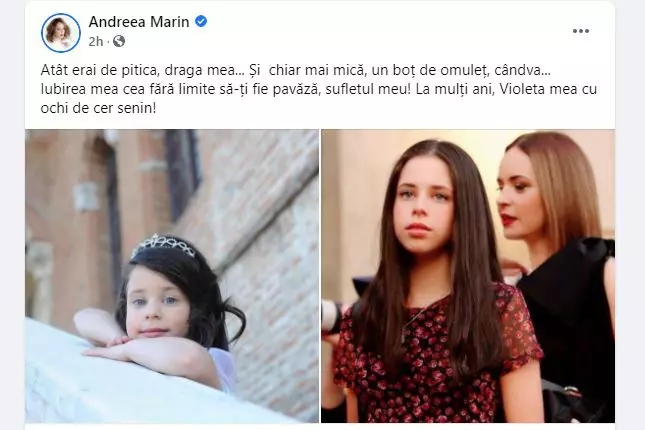Click the globe Public audience icon
Image resolution: width=645 pixels, height=430 pixels.
[x=119, y=41]
